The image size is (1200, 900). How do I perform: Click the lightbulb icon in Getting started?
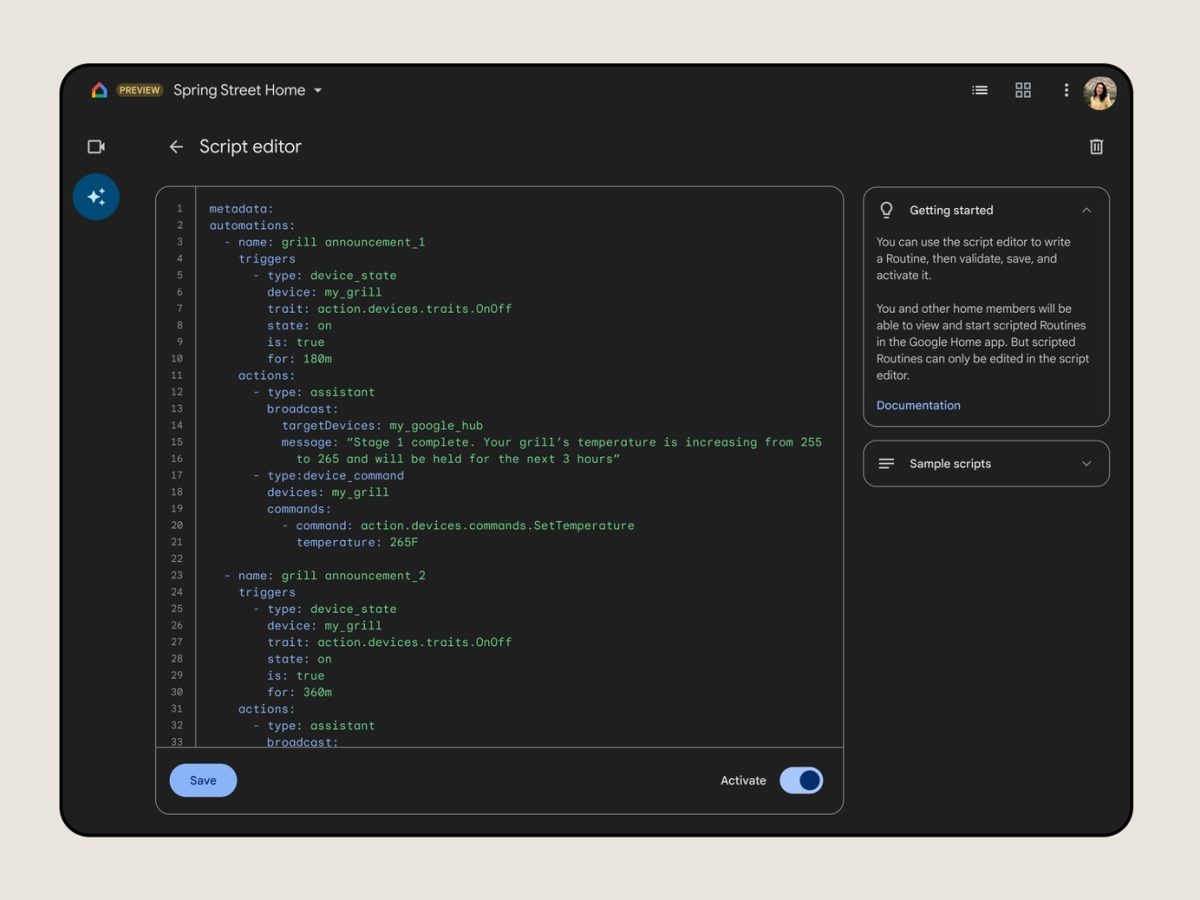(886, 210)
